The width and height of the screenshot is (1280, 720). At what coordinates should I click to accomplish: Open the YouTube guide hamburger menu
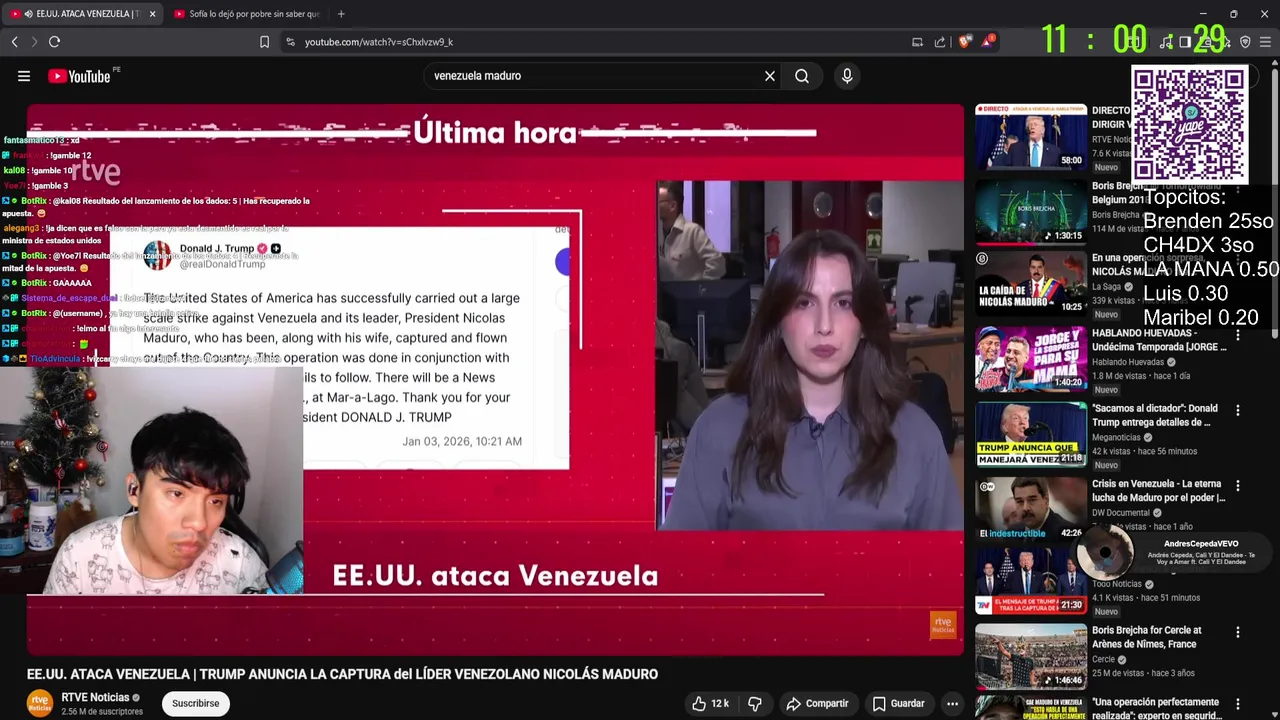point(24,76)
